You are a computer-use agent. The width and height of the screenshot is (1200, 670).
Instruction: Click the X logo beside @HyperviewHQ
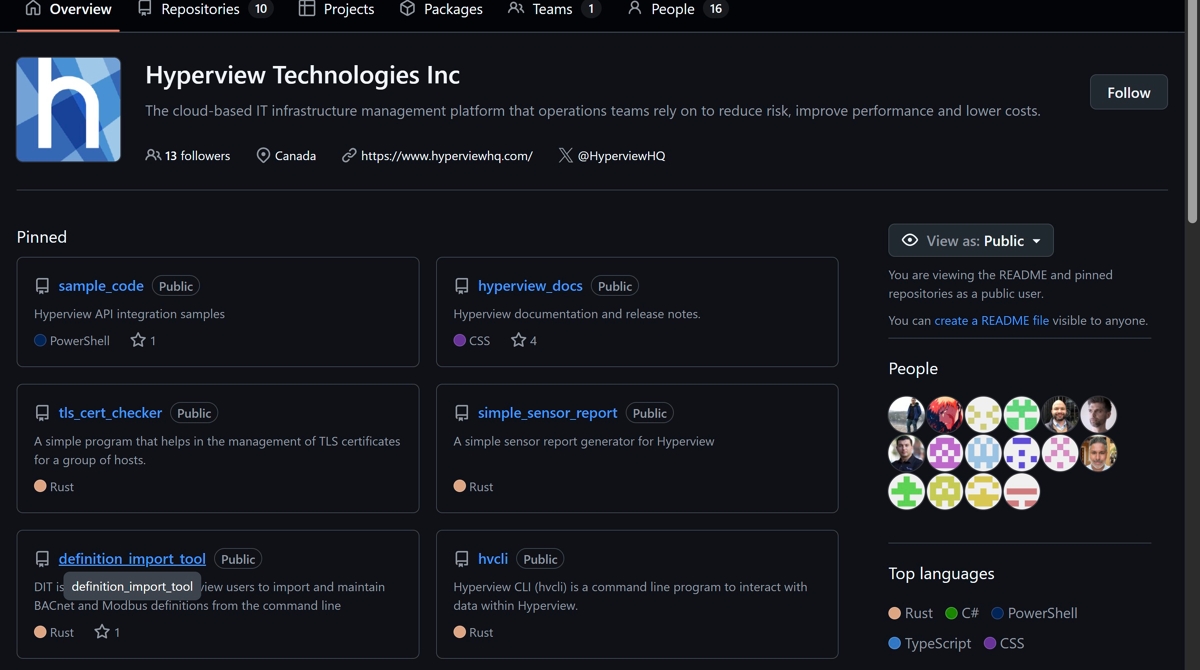point(566,155)
